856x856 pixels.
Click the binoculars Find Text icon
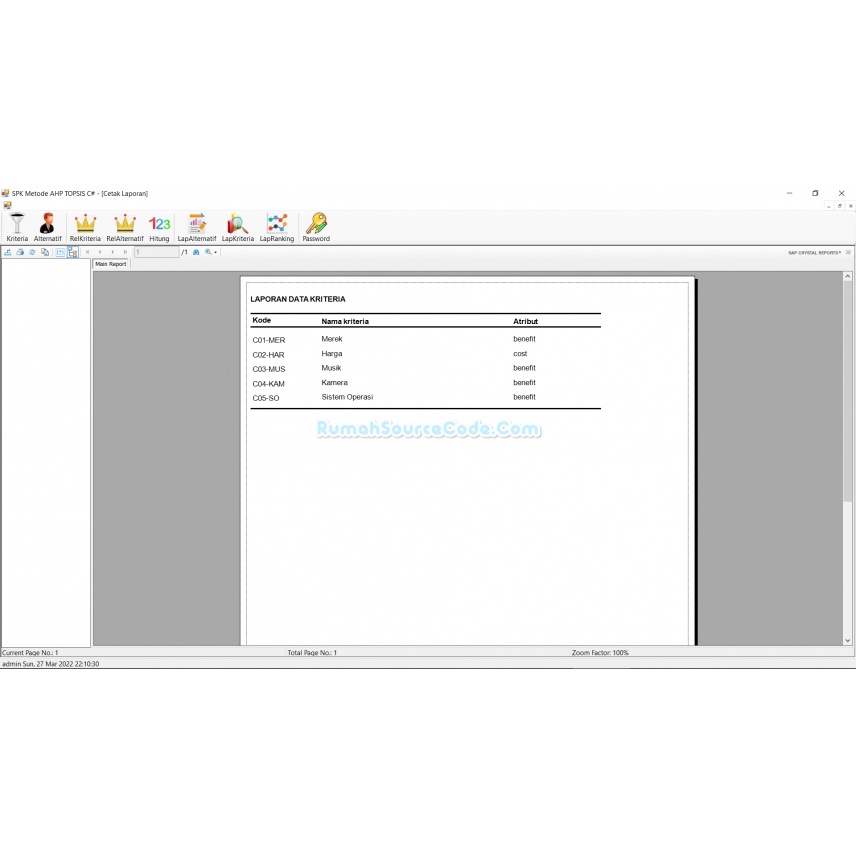[196, 252]
